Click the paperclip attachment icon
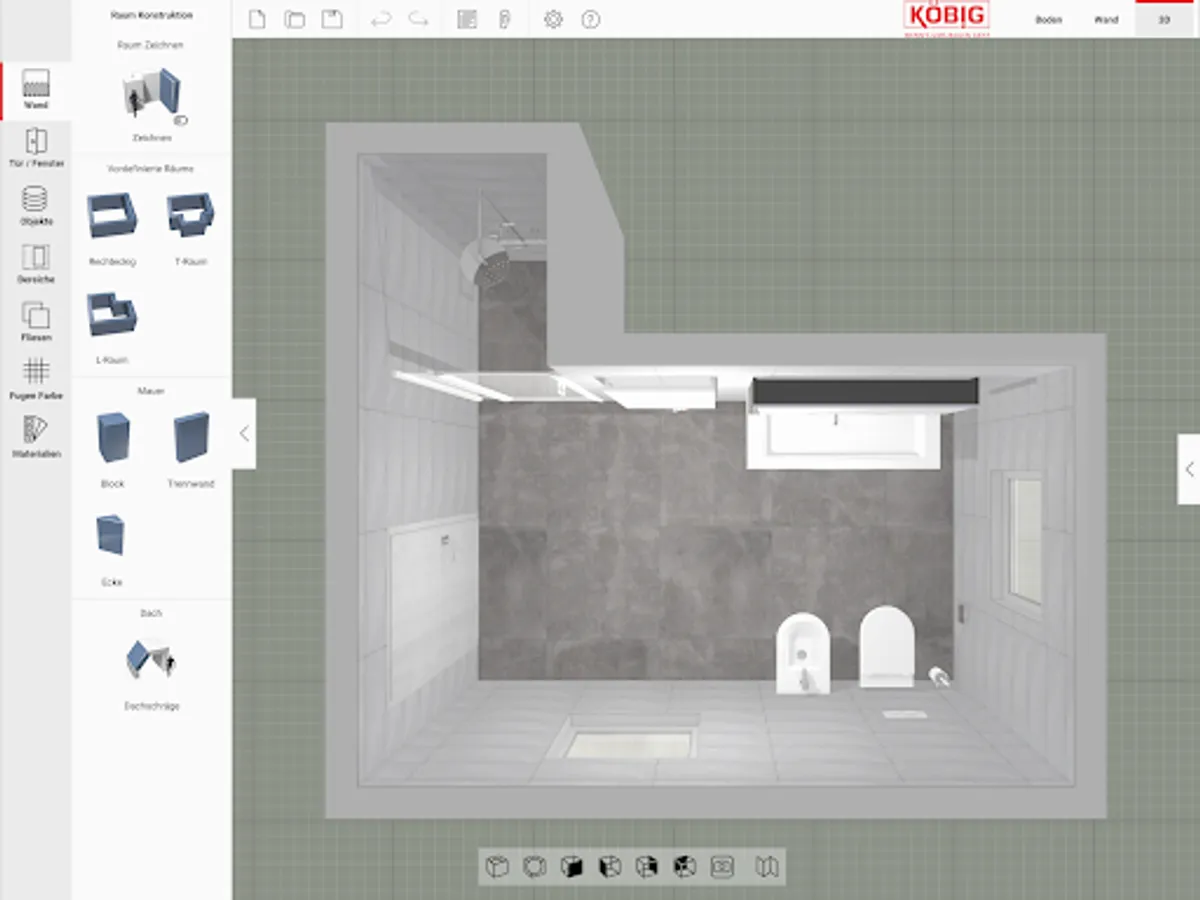 pyautogui.click(x=504, y=19)
